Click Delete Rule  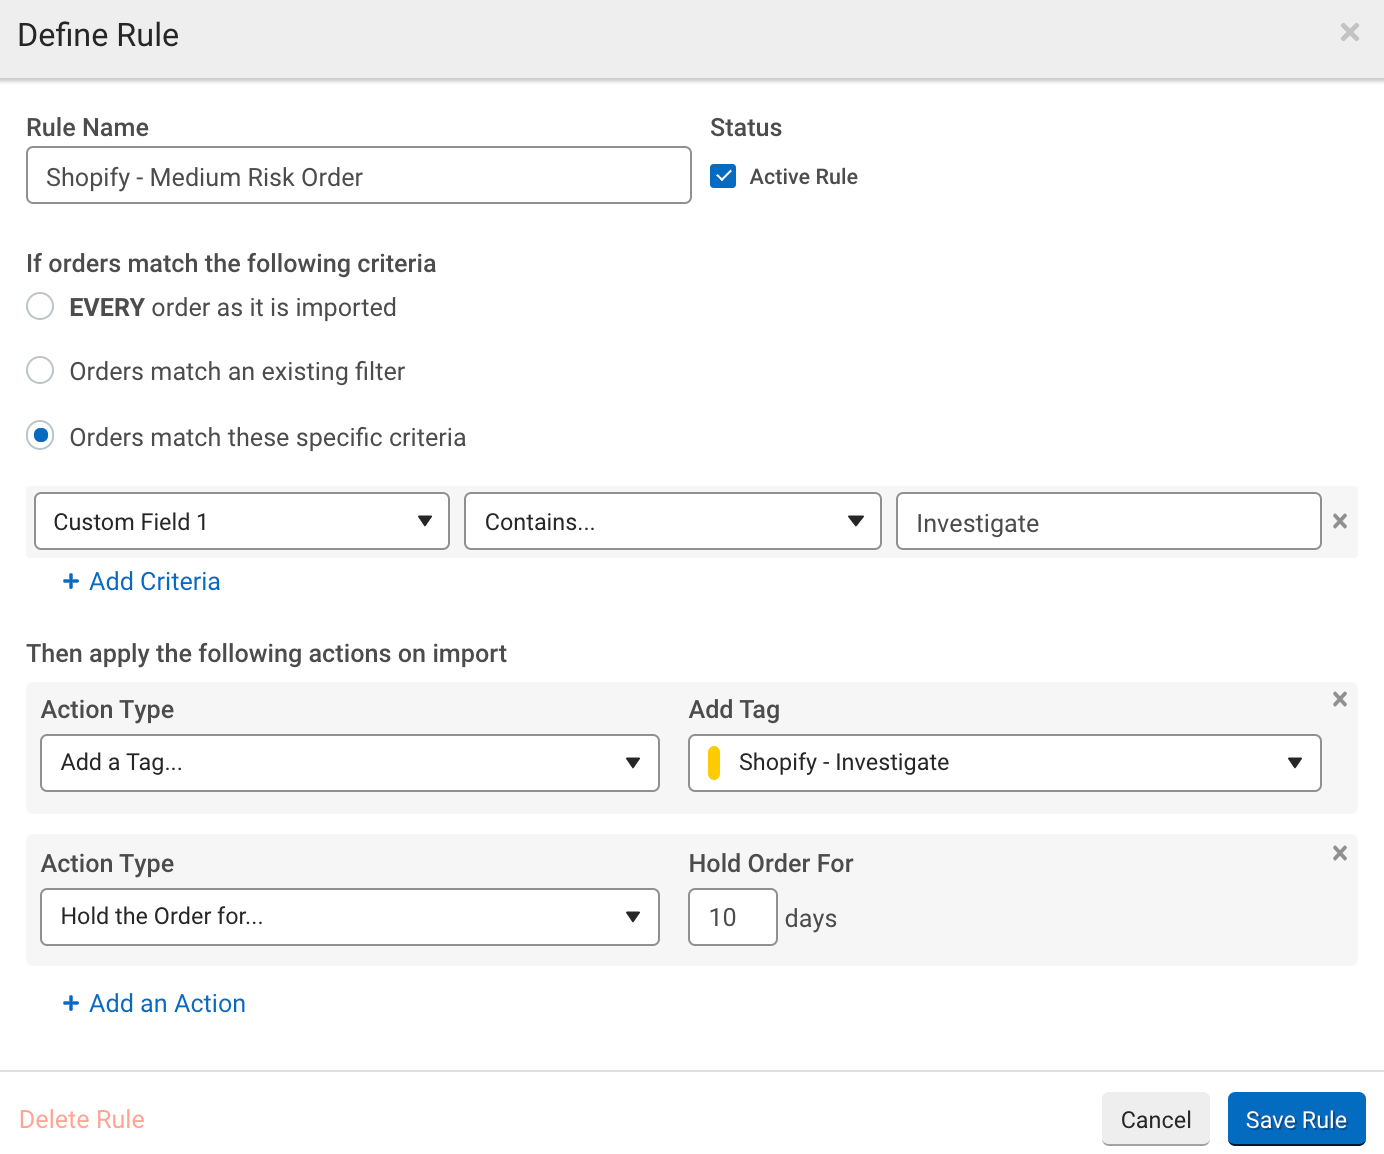tap(82, 1119)
